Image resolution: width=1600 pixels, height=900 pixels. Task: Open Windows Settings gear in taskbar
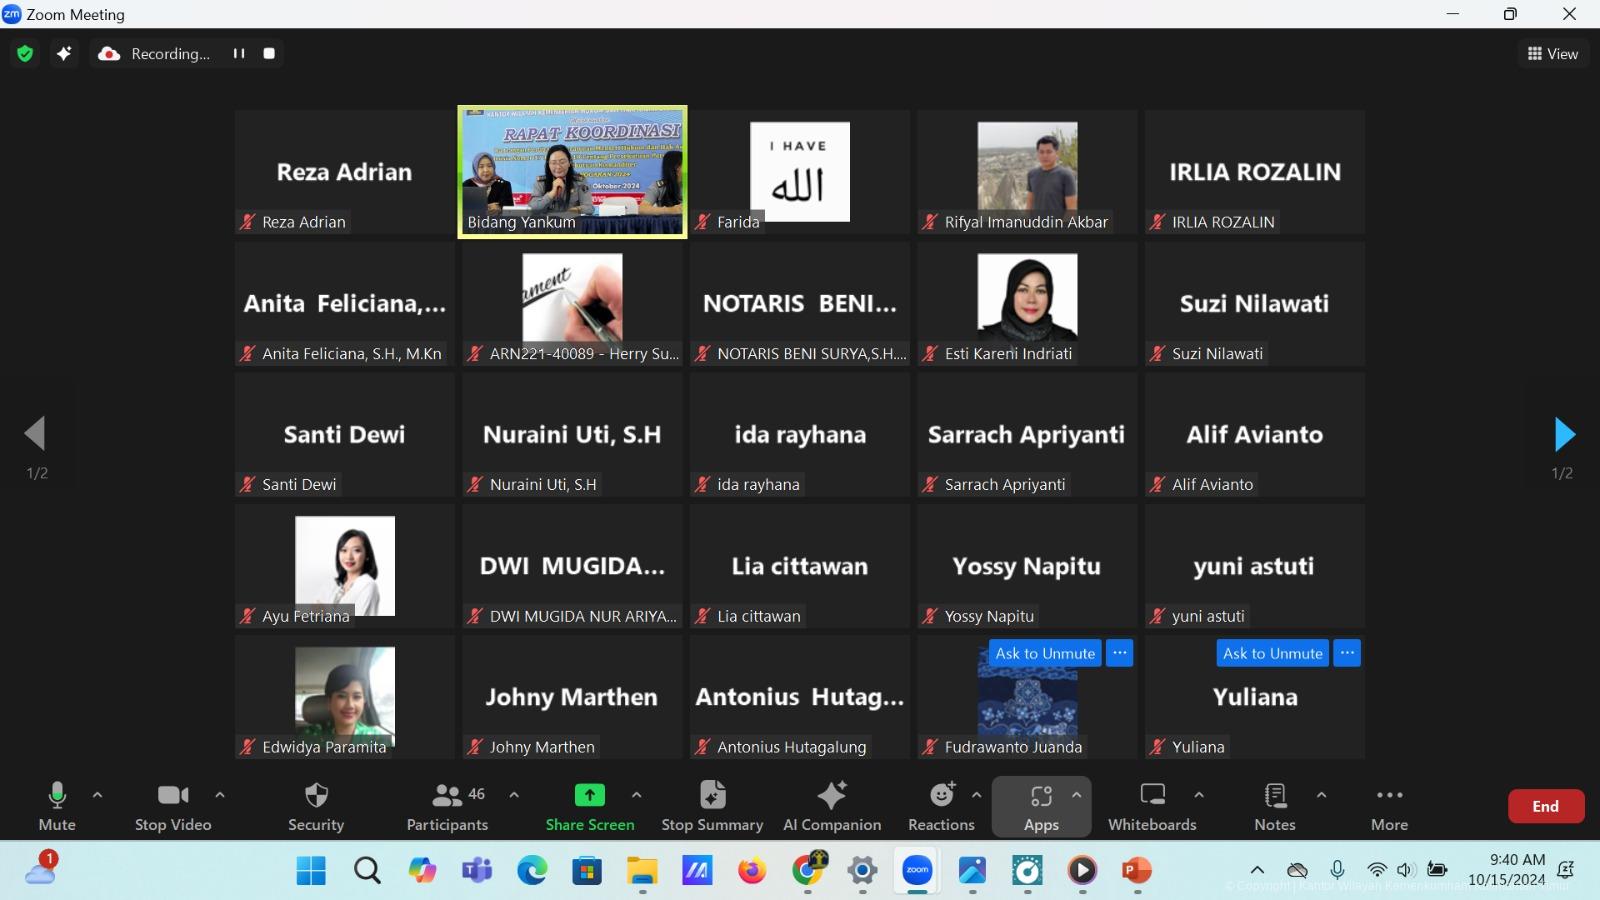(862, 871)
